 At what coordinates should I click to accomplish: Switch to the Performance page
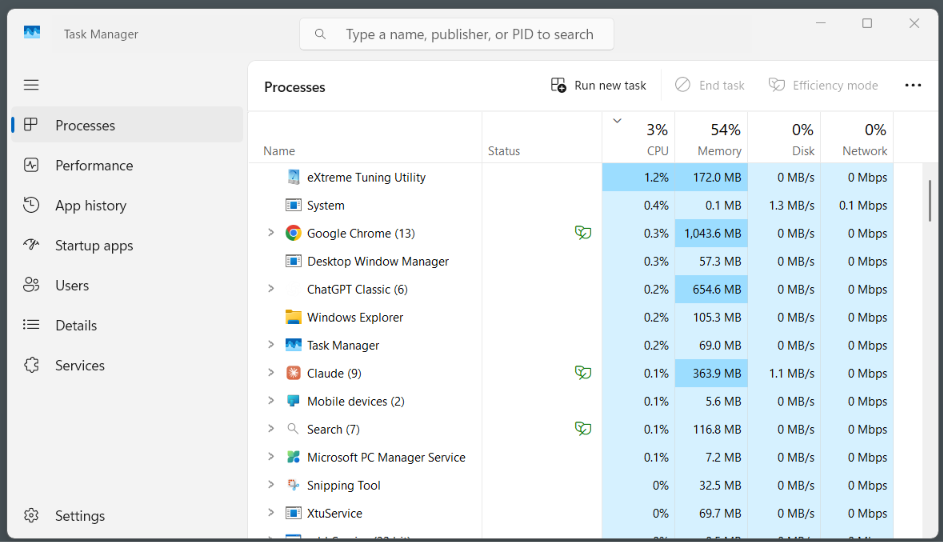127,165
